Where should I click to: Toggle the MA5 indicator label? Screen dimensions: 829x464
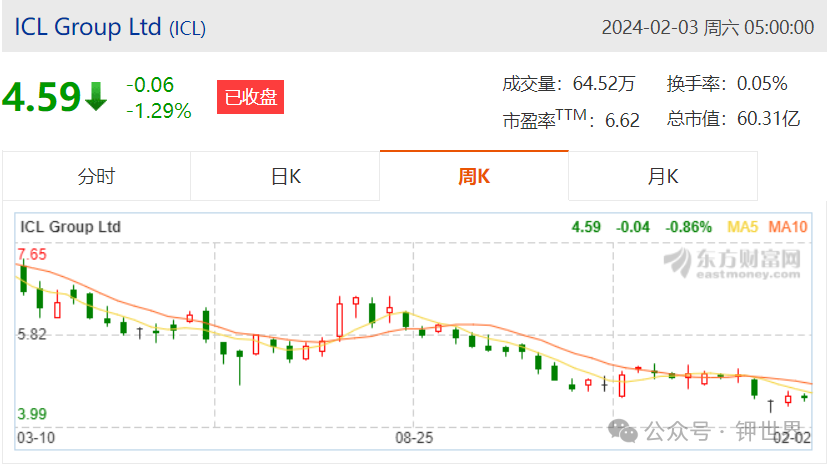pos(742,227)
